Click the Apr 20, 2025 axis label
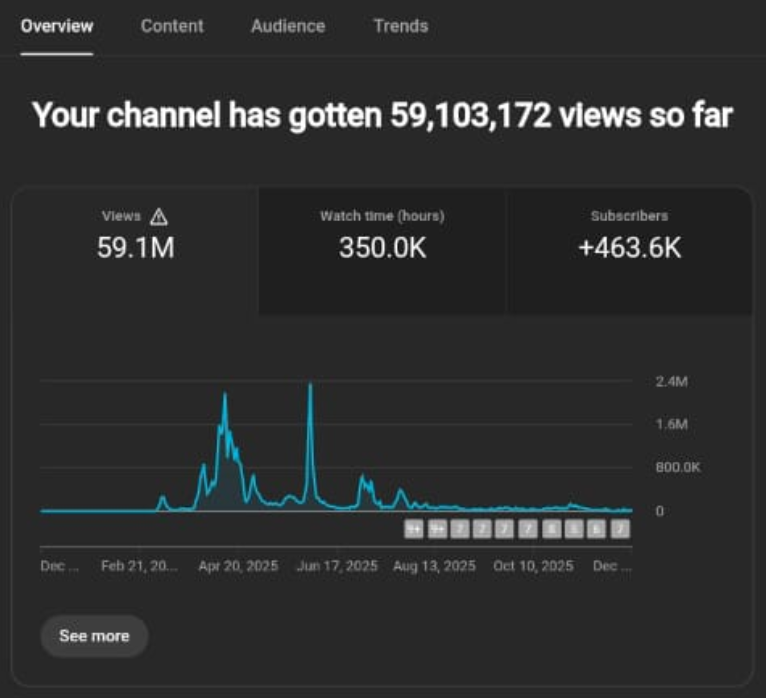This screenshot has width=766, height=698. [x=238, y=566]
